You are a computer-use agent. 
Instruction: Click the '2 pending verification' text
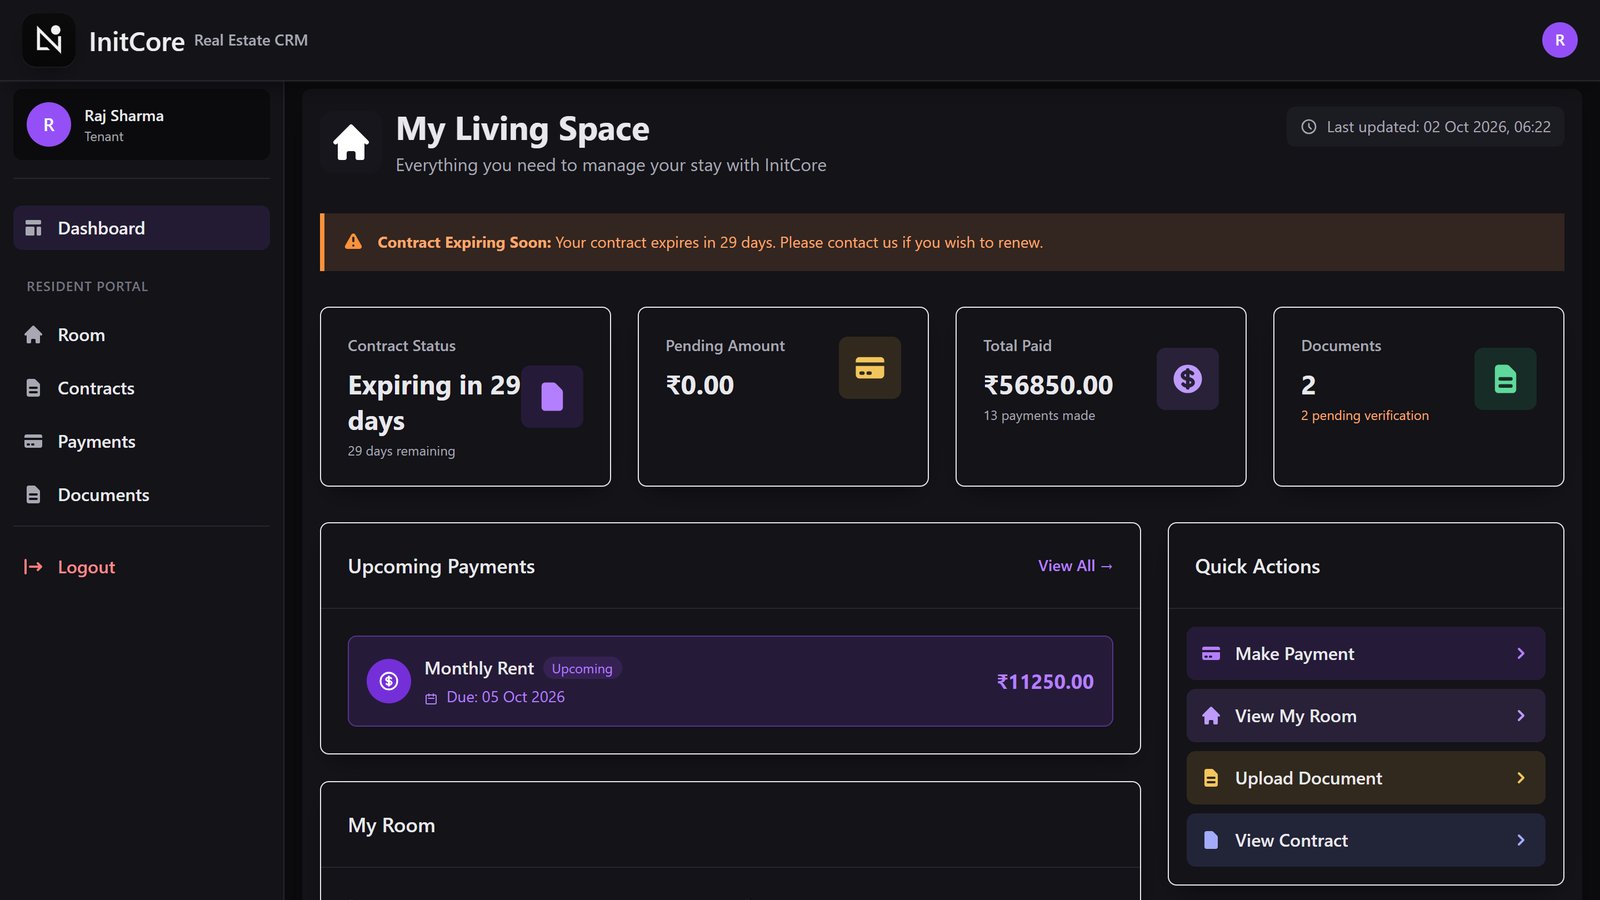point(1365,416)
